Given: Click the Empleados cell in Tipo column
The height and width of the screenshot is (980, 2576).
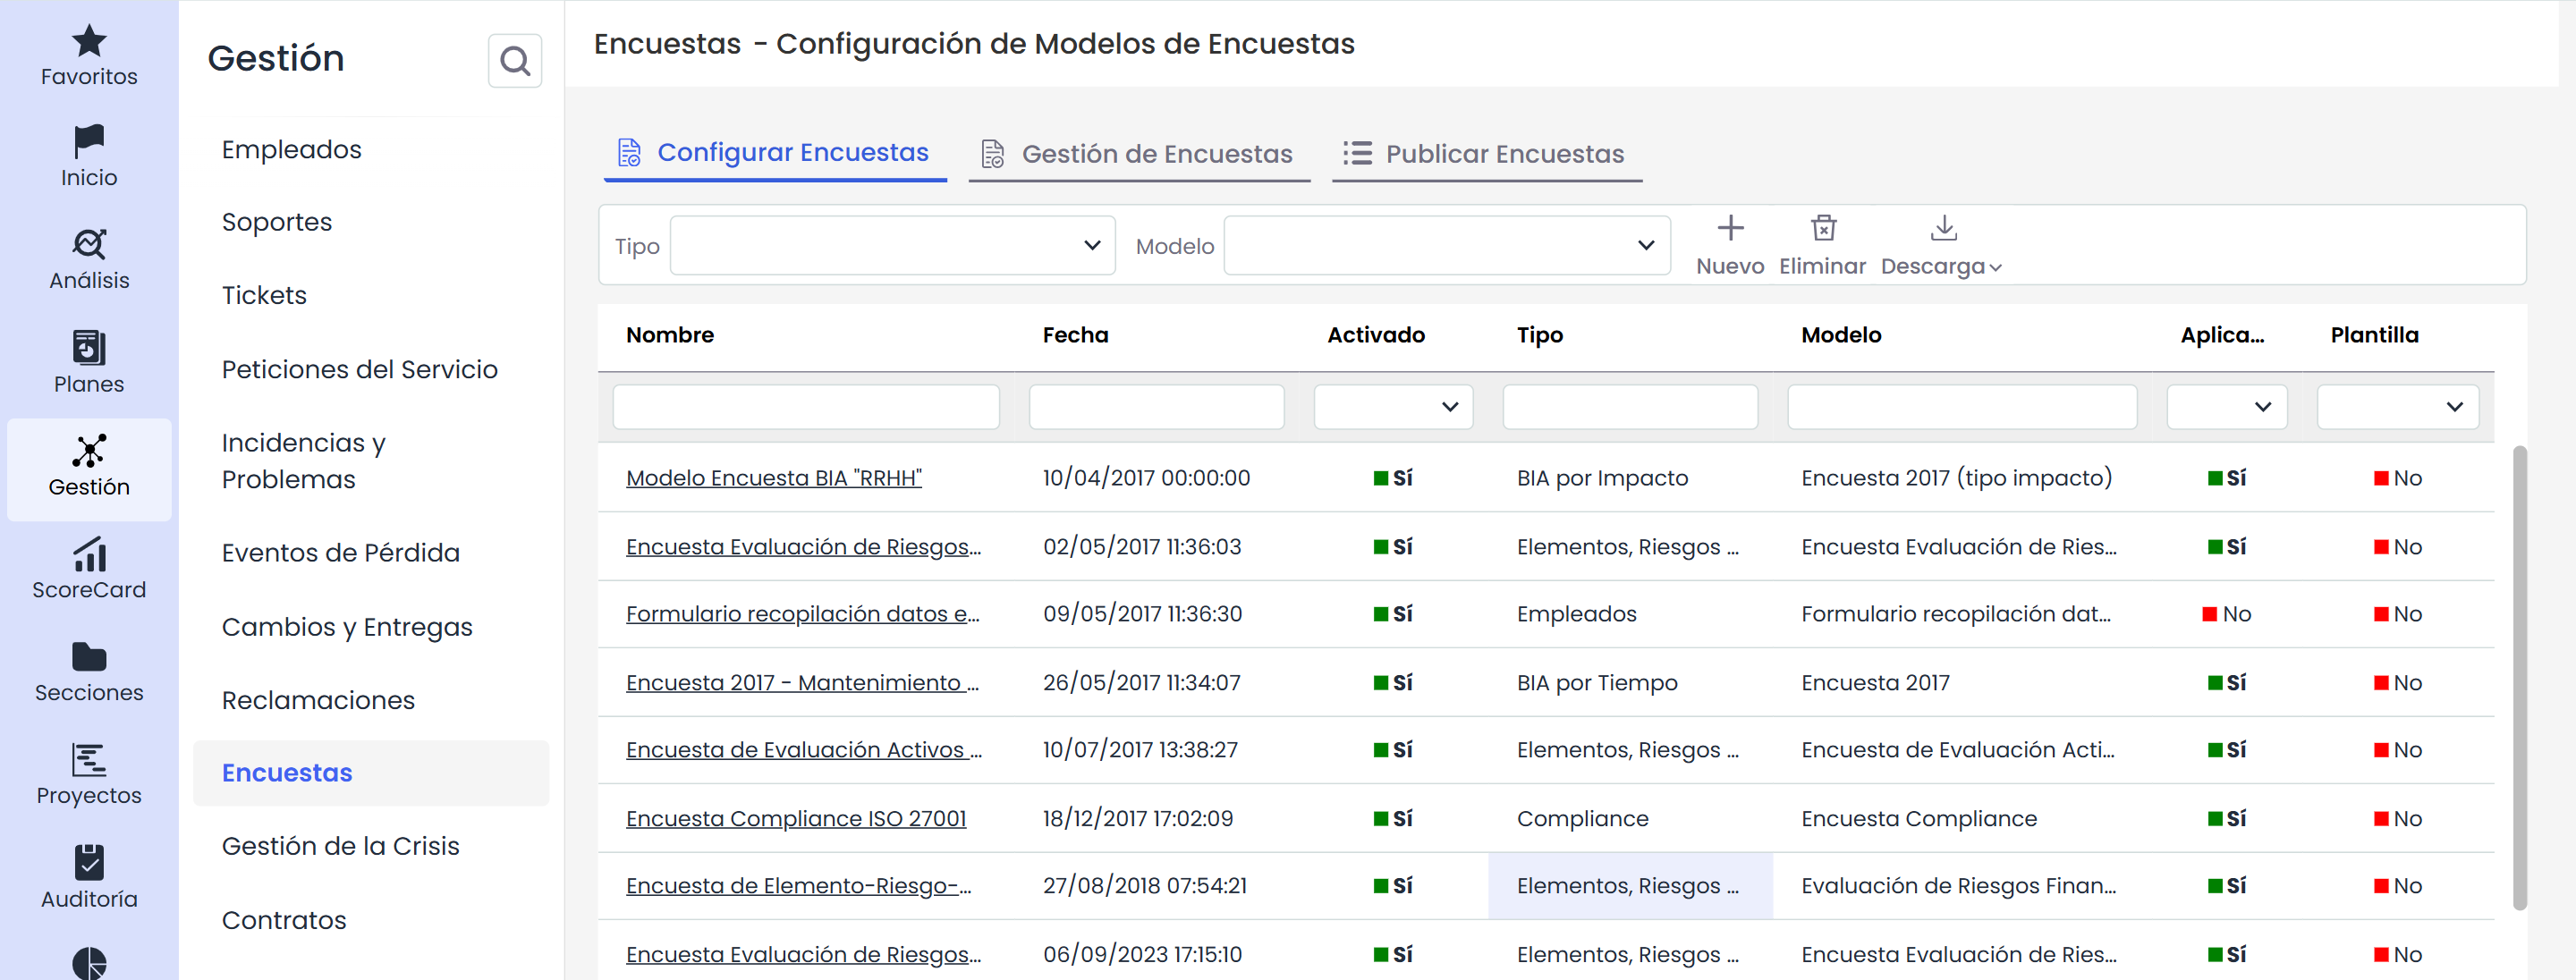Looking at the screenshot, I should (1577, 614).
